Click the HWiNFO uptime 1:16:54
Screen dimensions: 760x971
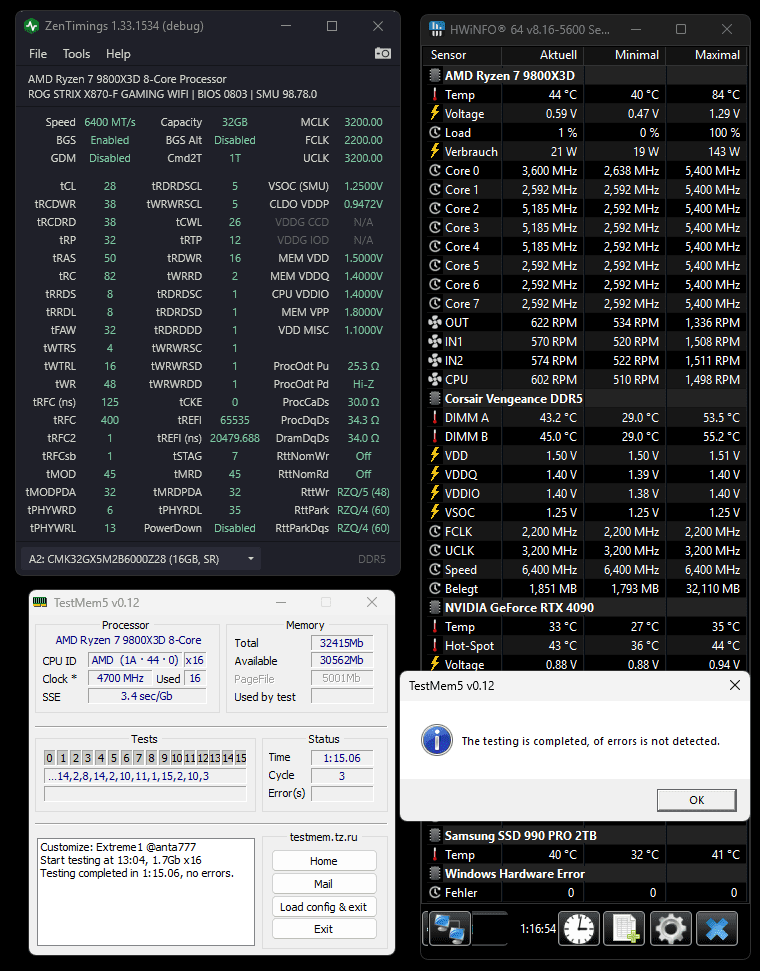coord(538,928)
